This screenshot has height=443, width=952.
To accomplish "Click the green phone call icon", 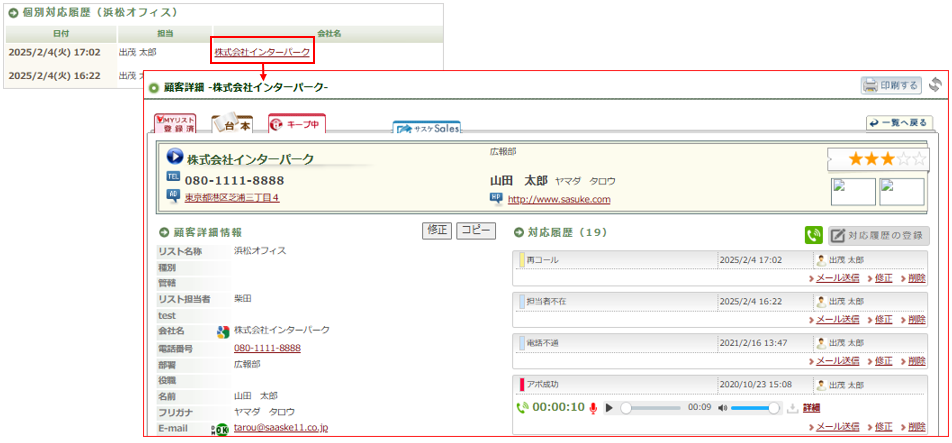I will [814, 235].
